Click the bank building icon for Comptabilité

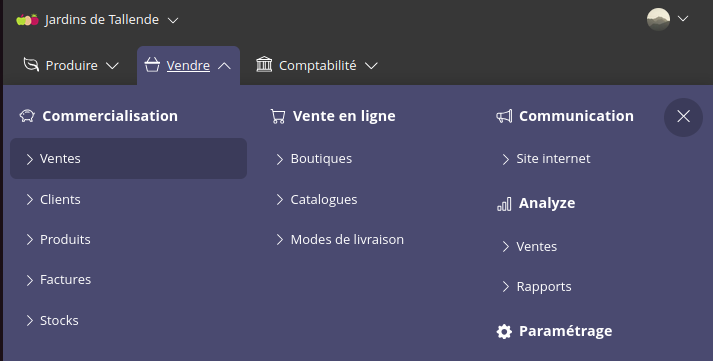tap(264, 65)
